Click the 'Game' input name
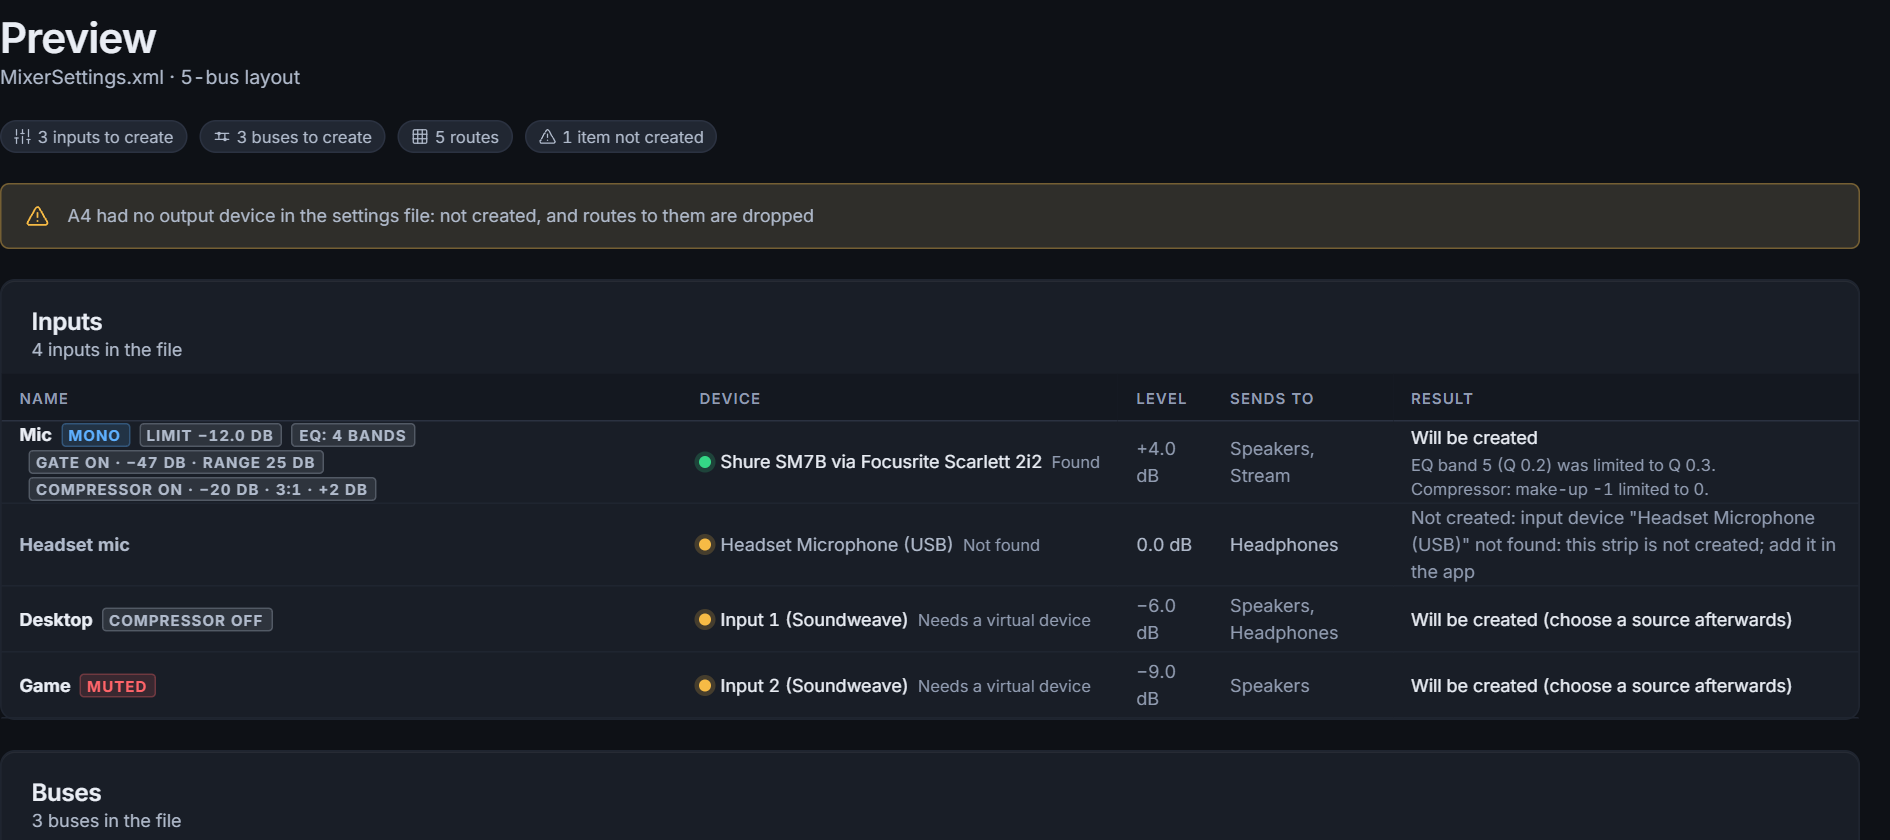Image resolution: width=1890 pixels, height=840 pixels. 45,686
